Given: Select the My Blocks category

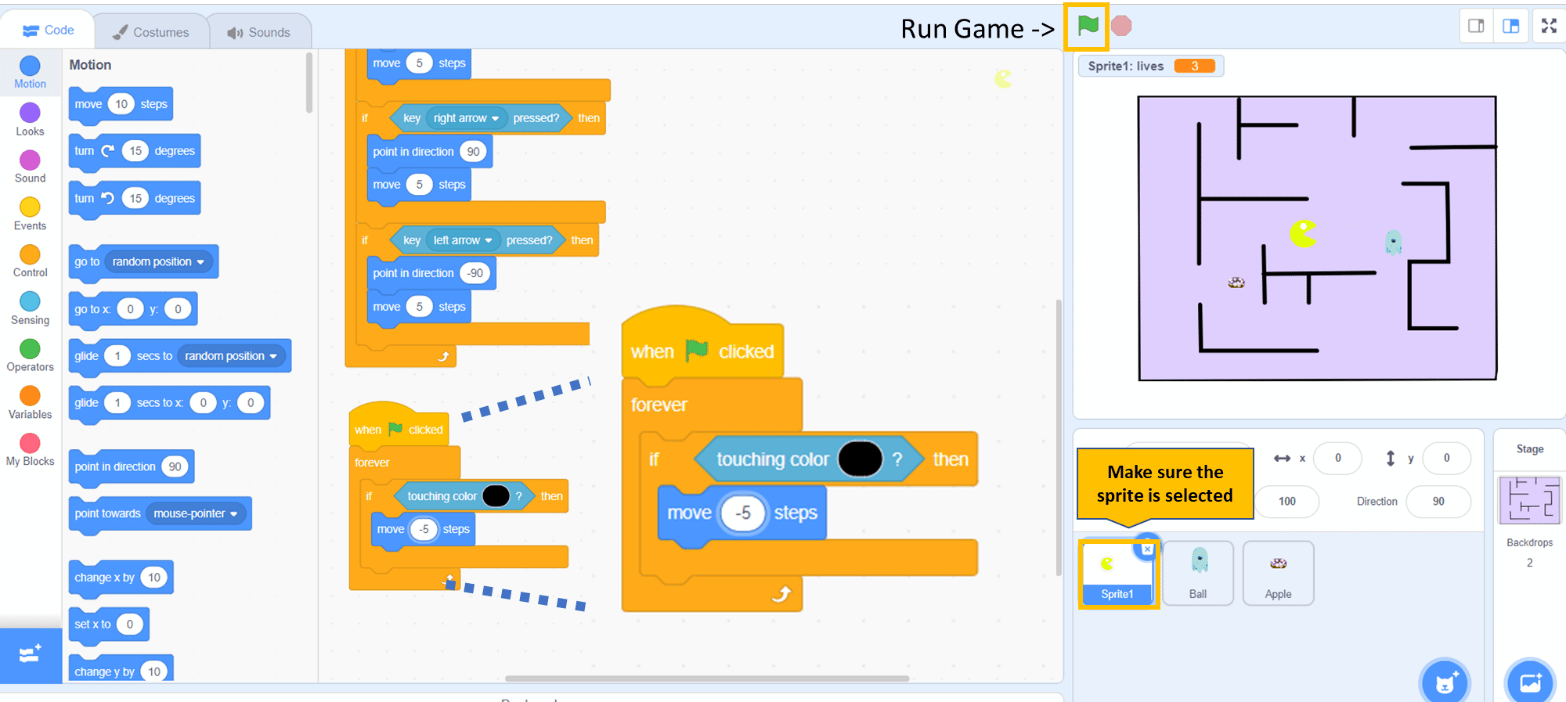Looking at the screenshot, I should pyautogui.click(x=30, y=449).
